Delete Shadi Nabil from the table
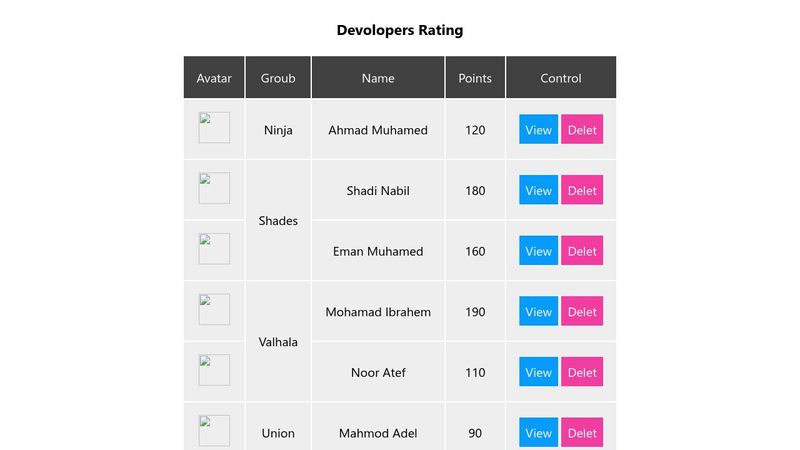Screen dimensions: 800x450 coord(582,191)
